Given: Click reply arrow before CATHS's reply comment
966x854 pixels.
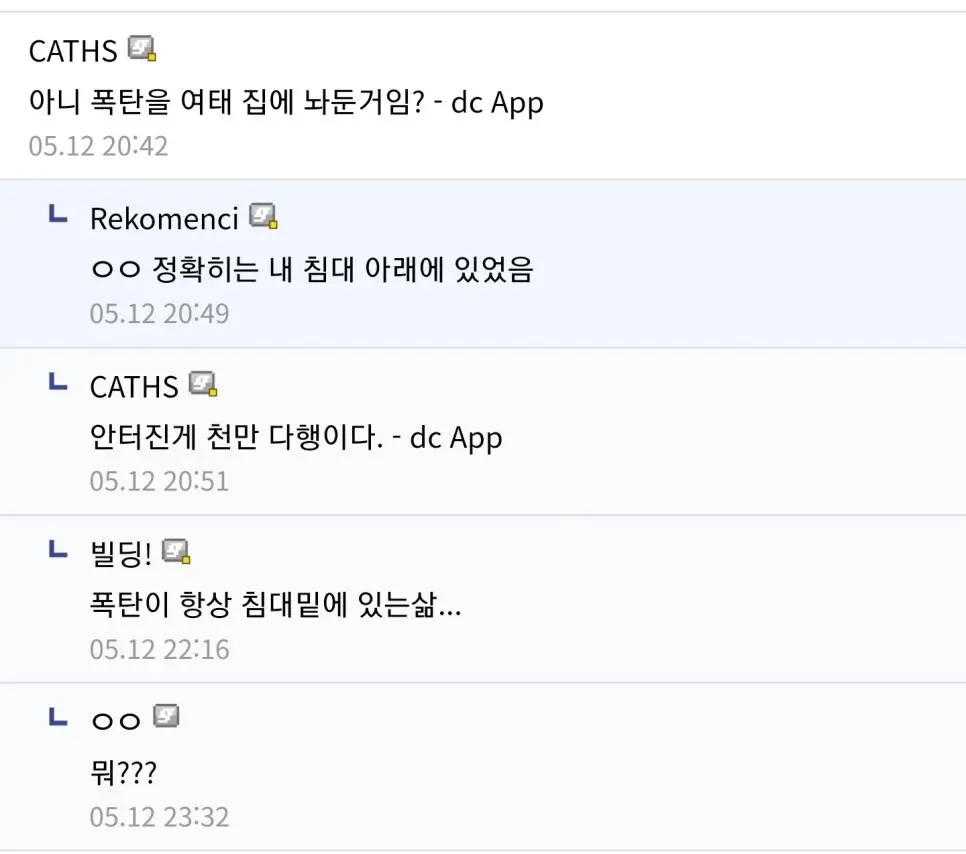Looking at the screenshot, I should point(59,382).
